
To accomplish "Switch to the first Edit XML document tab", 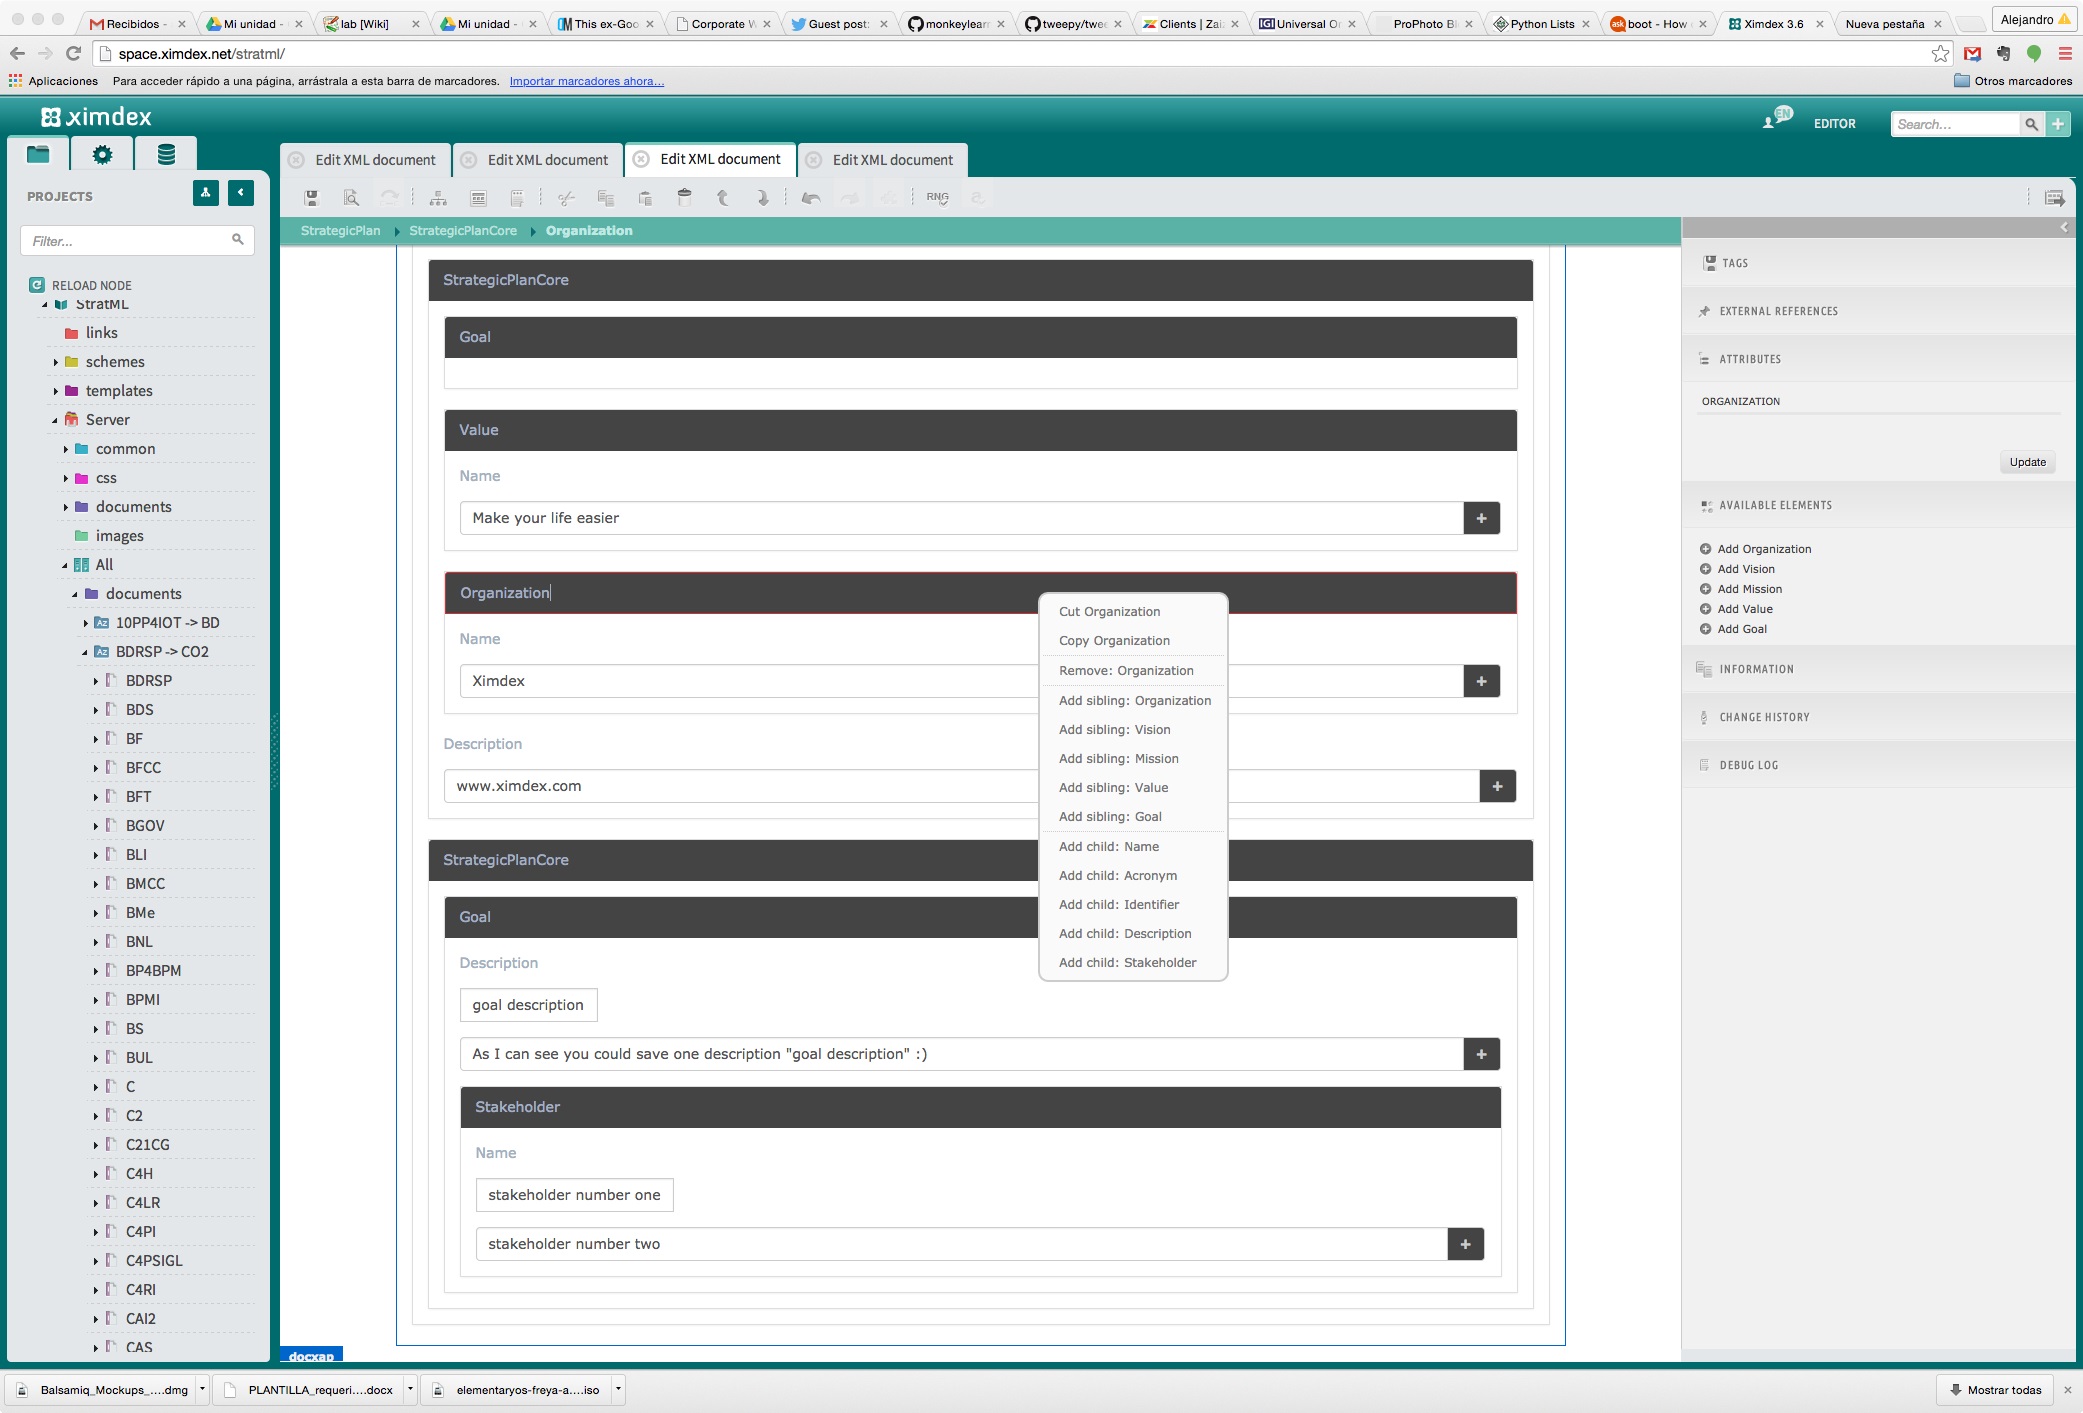I will tap(374, 160).
